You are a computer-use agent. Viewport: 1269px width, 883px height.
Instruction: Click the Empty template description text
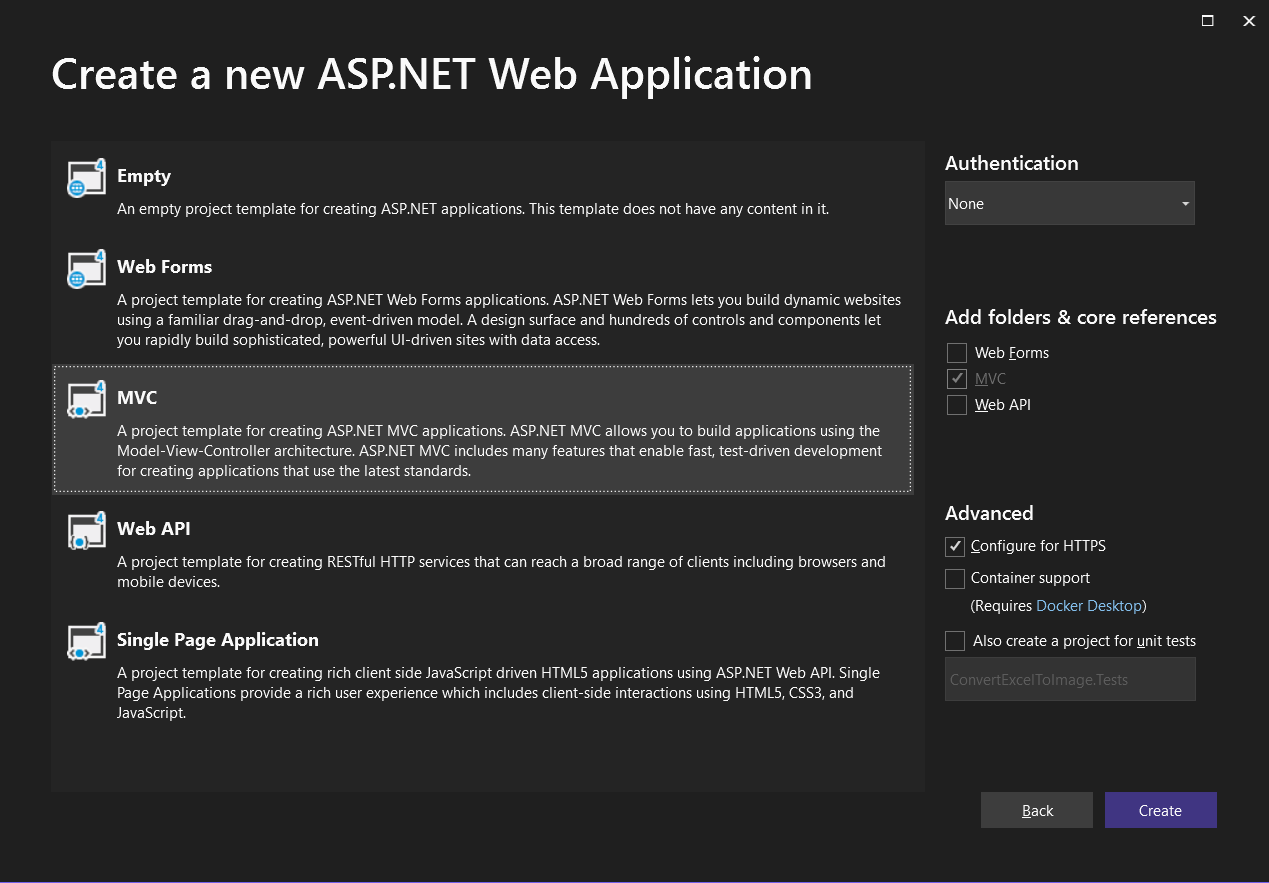tap(473, 209)
